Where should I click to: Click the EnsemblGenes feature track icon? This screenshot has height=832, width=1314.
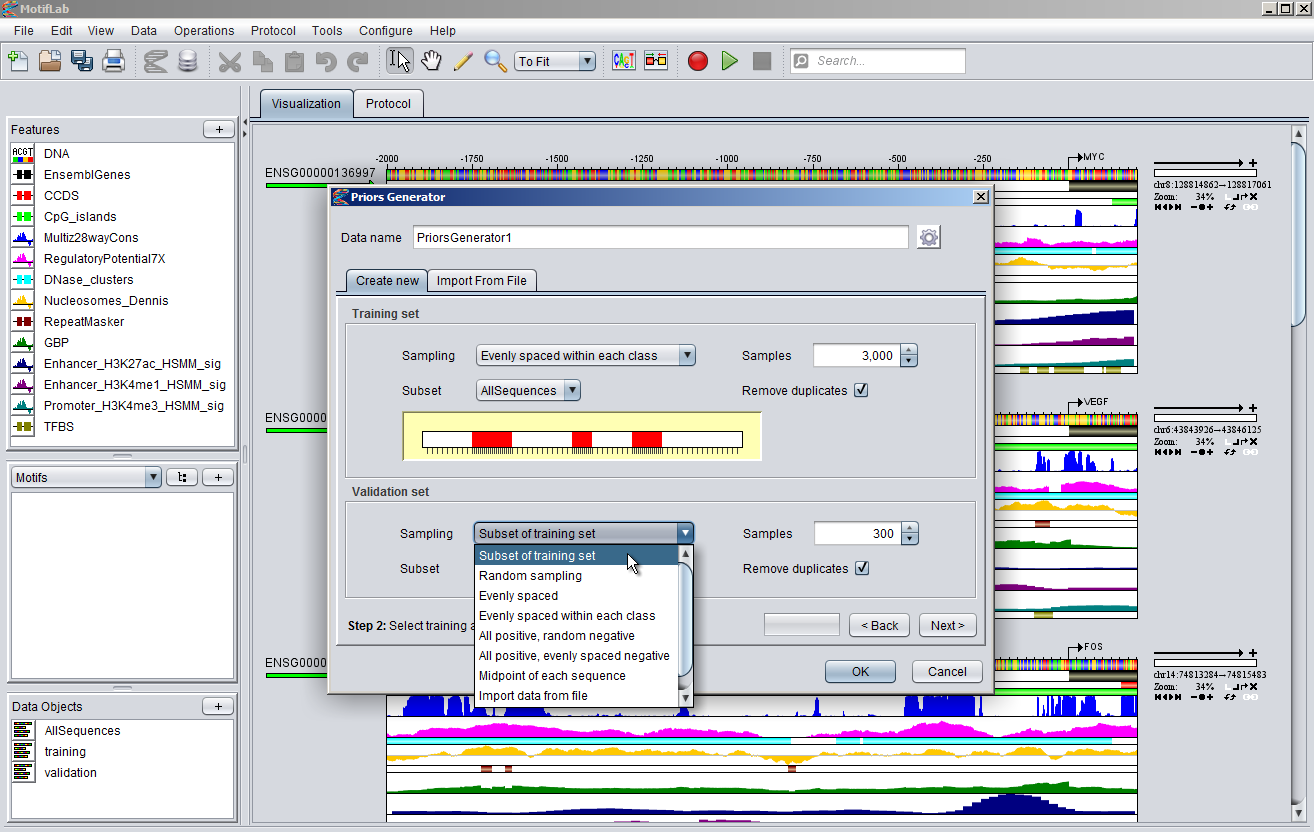pyautogui.click(x=23, y=175)
